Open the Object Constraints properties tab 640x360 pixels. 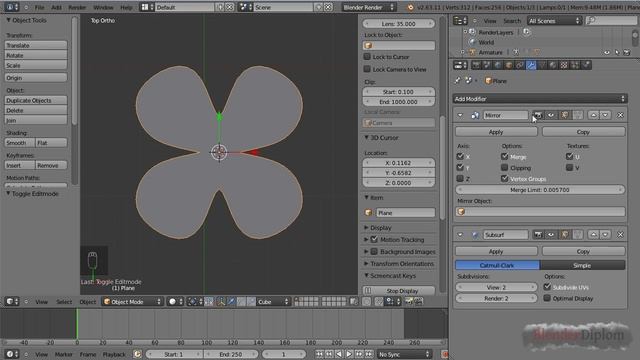[x=520, y=65]
